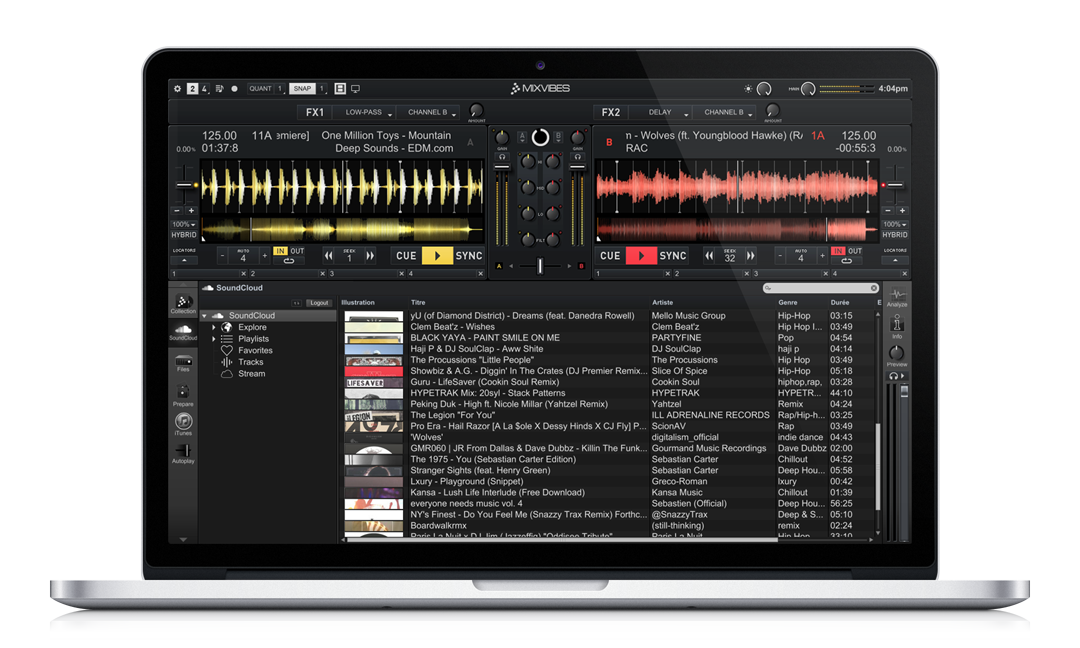
Task: Open the iTunes sidebar tab
Action: (183, 424)
